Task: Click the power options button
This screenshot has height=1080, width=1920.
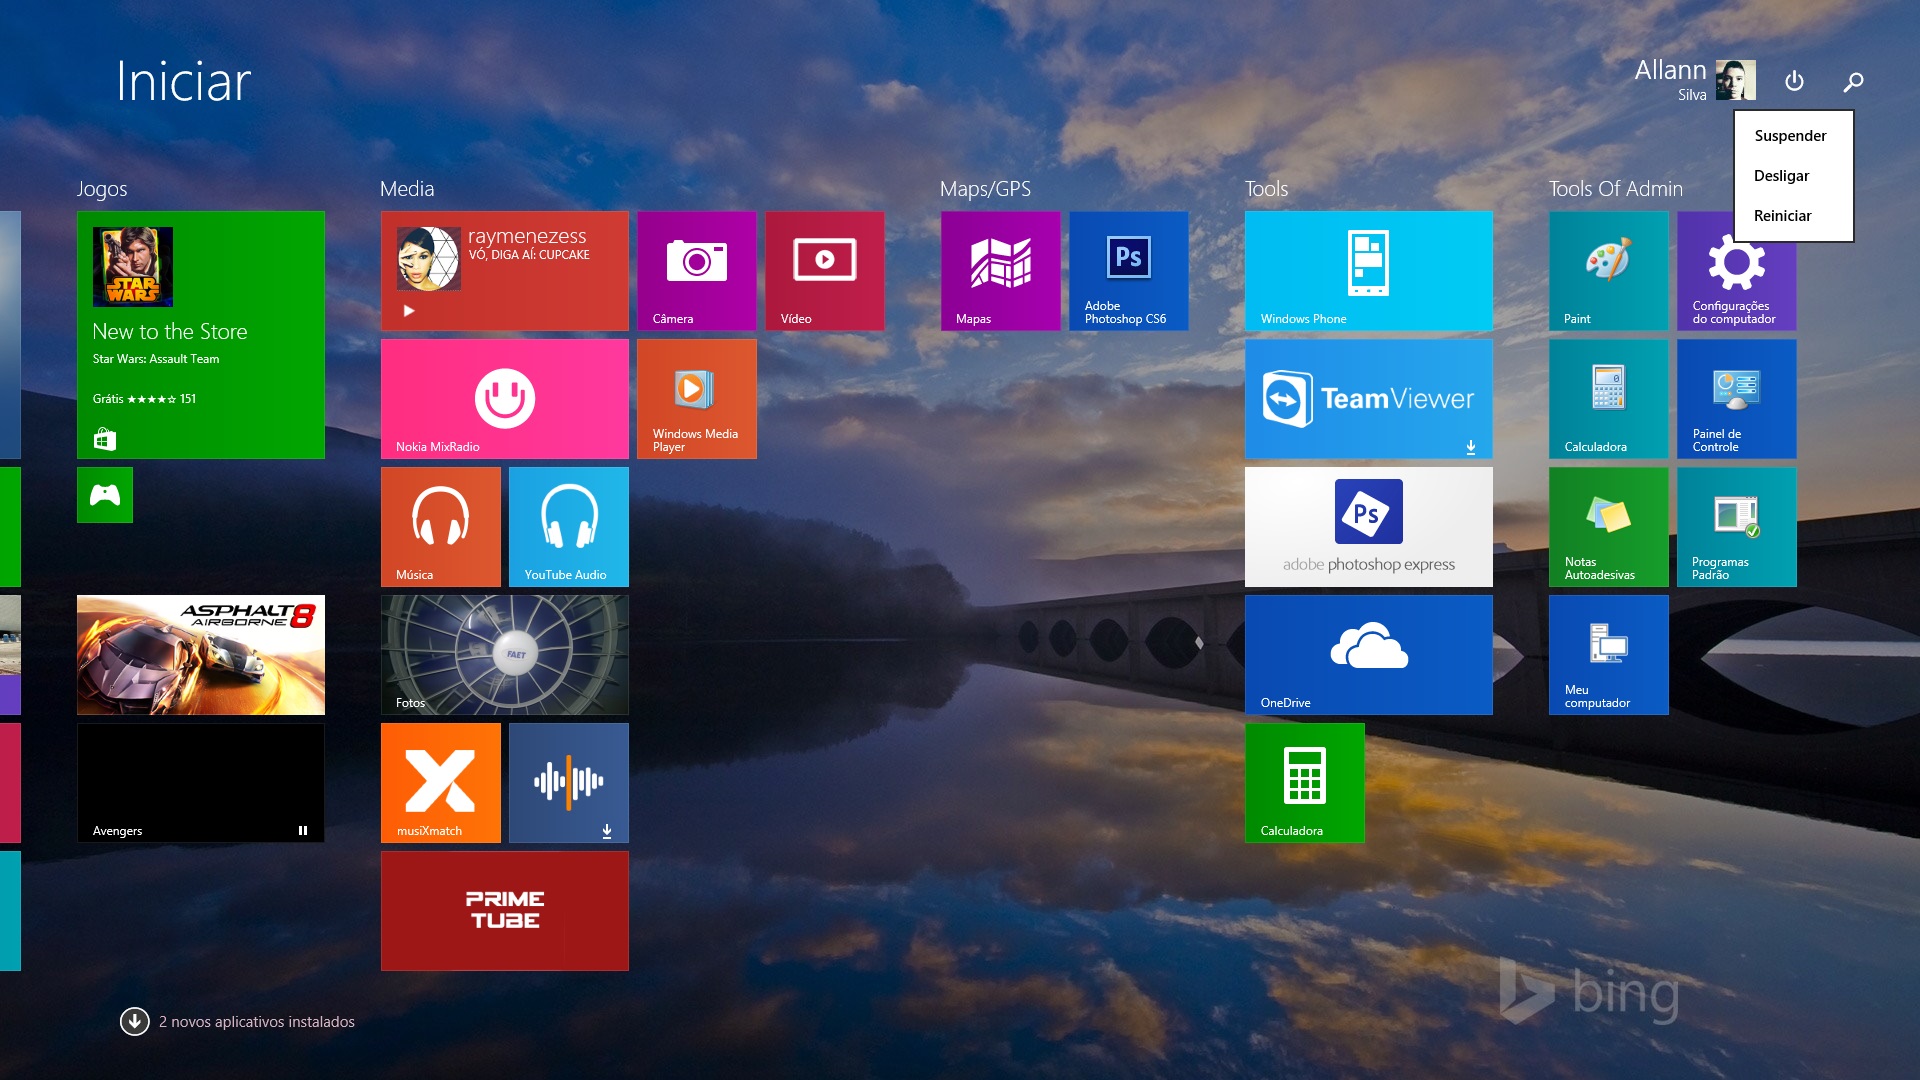Action: point(1794,81)
